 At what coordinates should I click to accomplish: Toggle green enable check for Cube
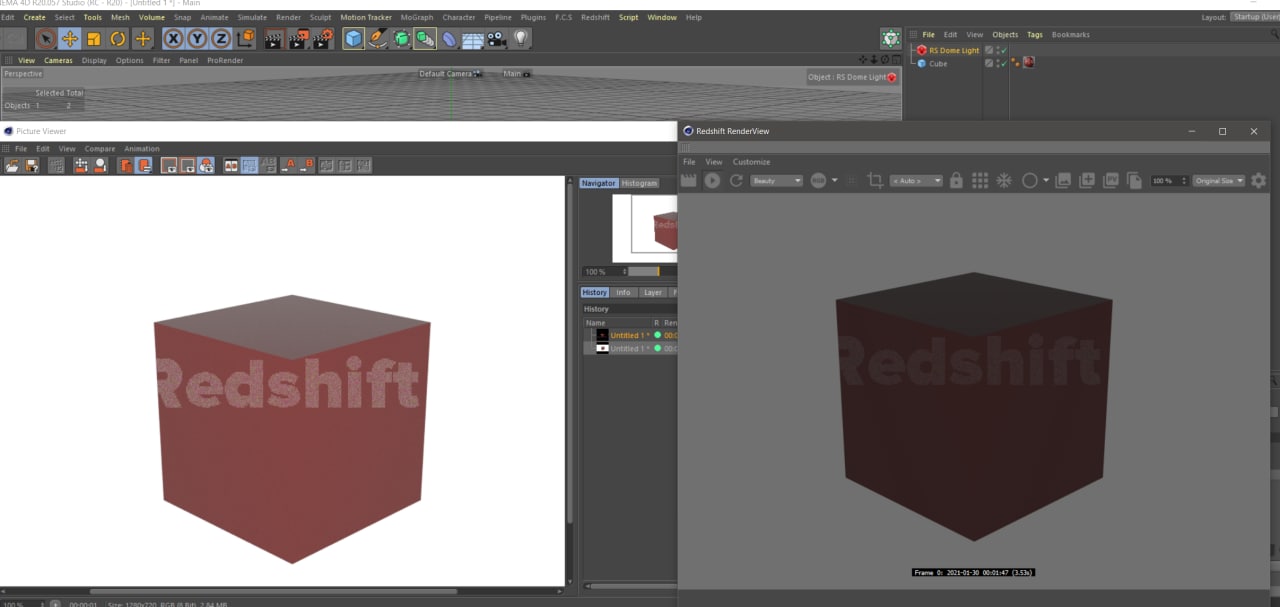[x=1002, y=63]
